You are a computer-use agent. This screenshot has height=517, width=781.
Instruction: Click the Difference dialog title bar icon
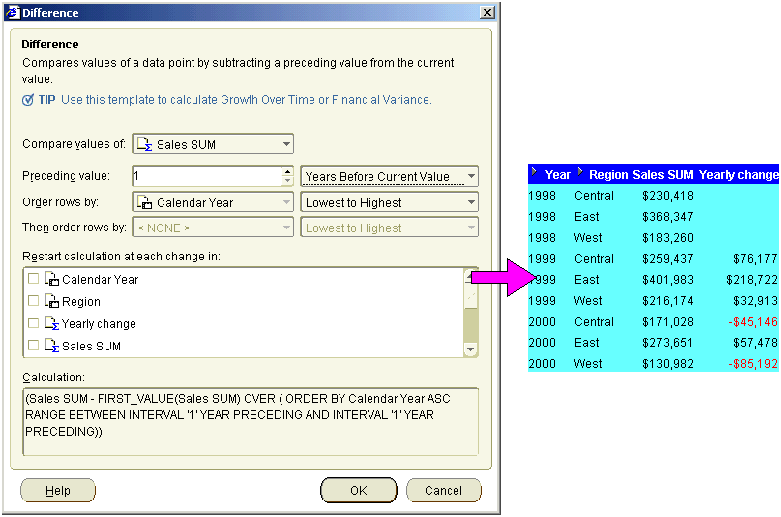(12, 12)
